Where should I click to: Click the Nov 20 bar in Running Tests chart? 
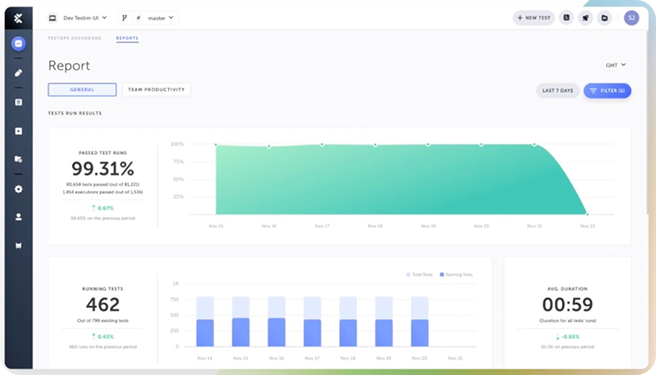[420, 321]
